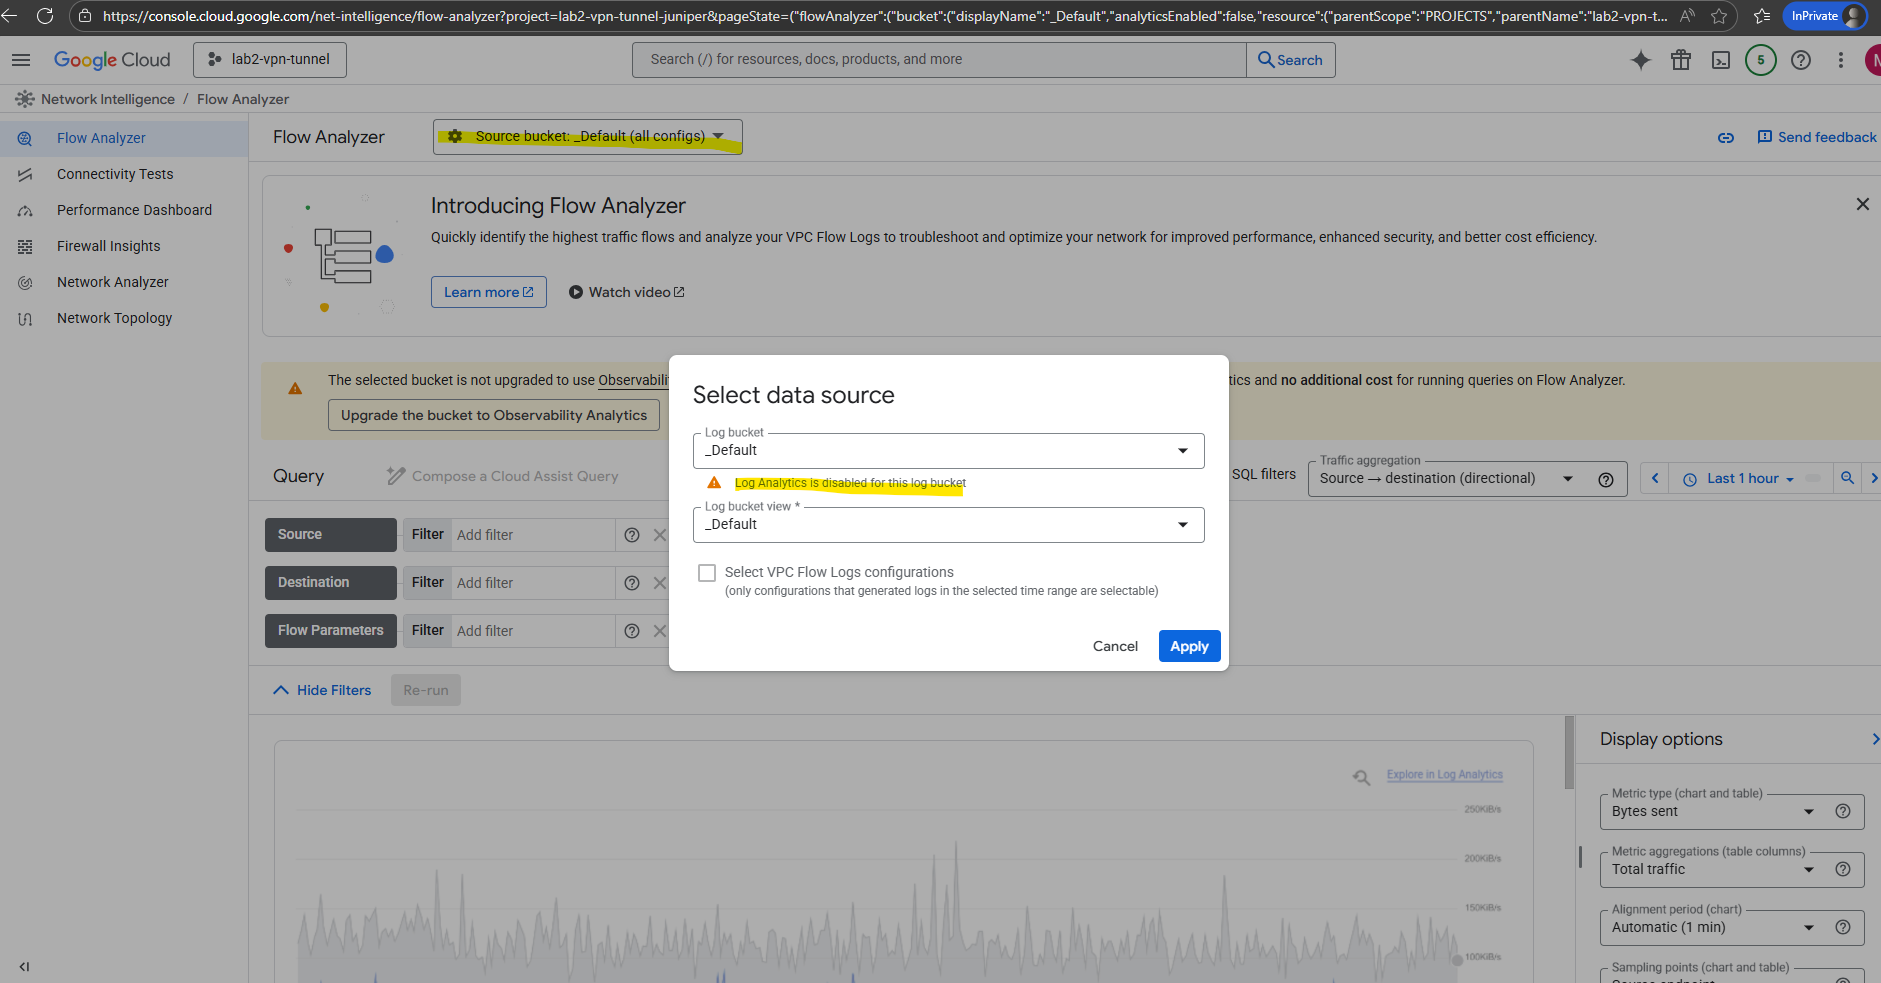Click the browser address bar URL
The height and width of the screenshot is (983, 1881).
pos(884,16)
